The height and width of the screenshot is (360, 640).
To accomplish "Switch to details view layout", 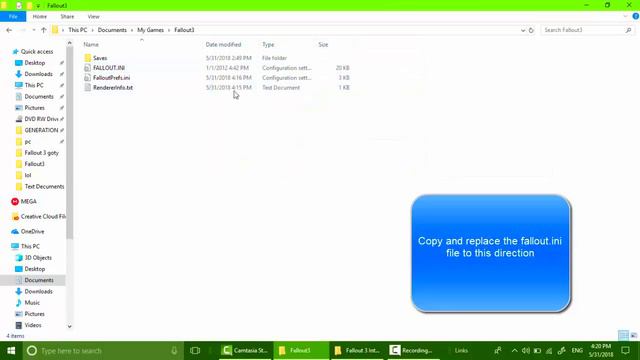I will click(x=623, y=336).
